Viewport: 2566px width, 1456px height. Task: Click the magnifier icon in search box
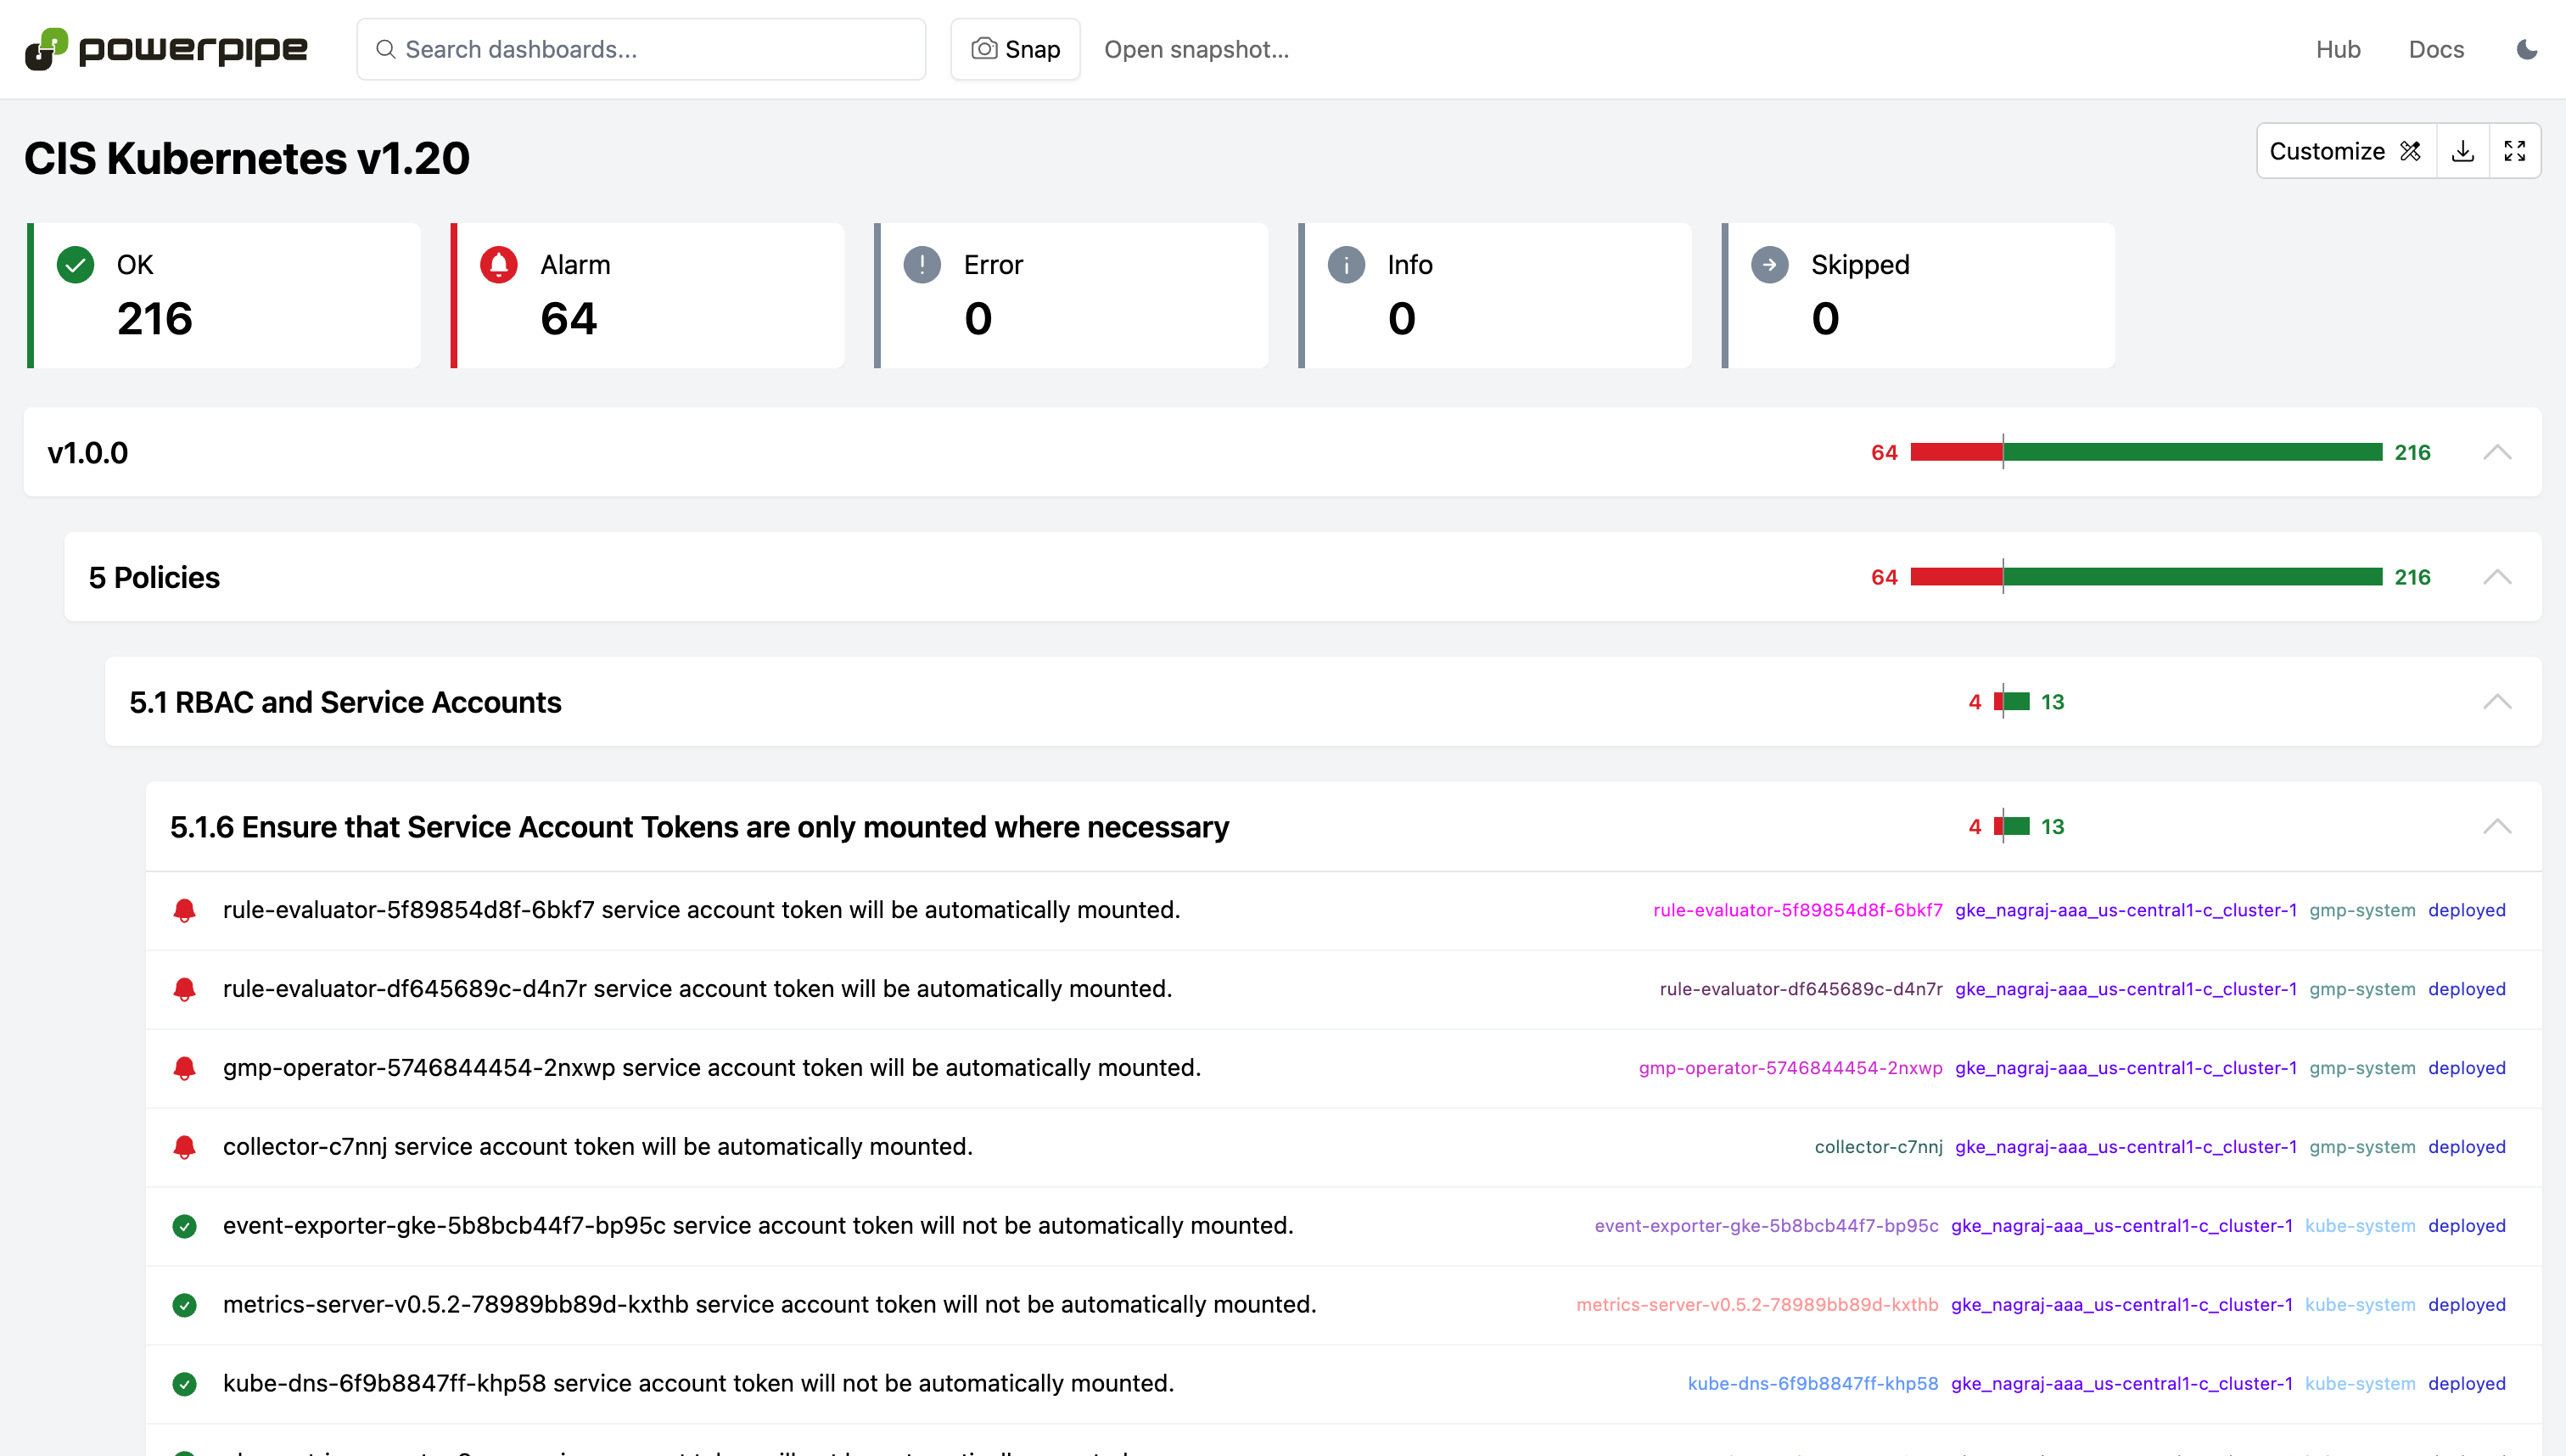coord(385,49)
